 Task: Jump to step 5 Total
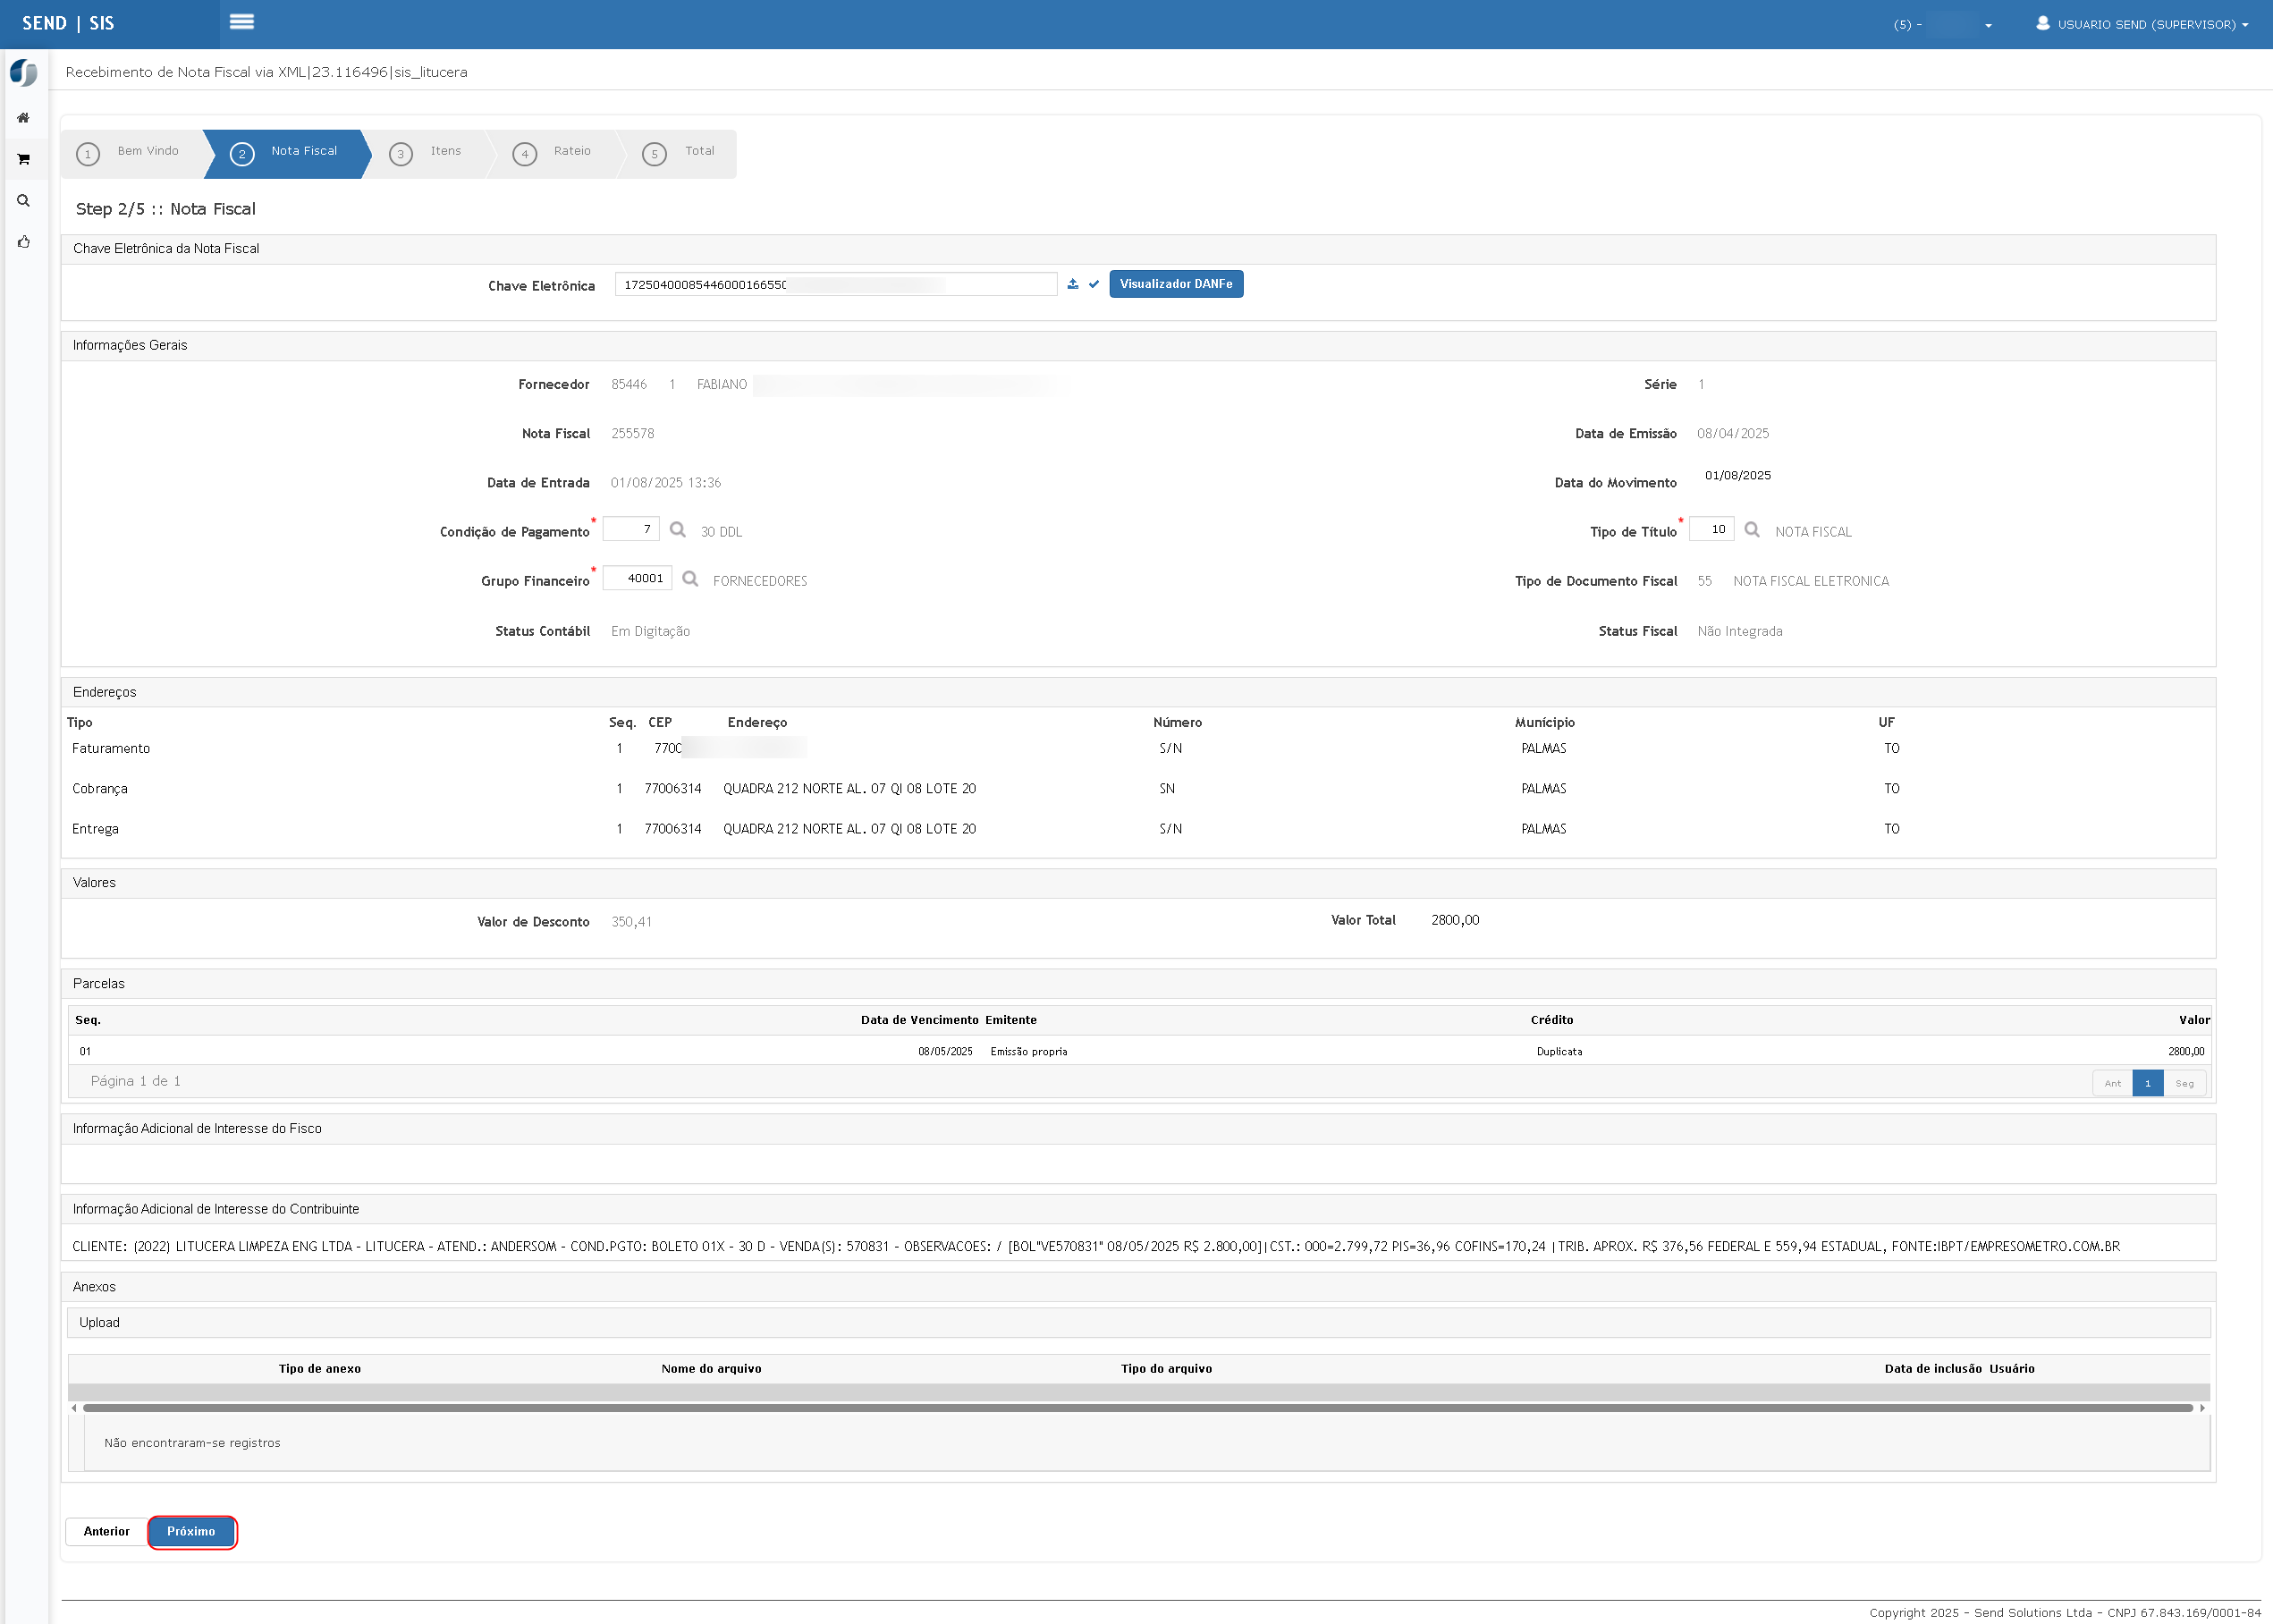(680, 153)
